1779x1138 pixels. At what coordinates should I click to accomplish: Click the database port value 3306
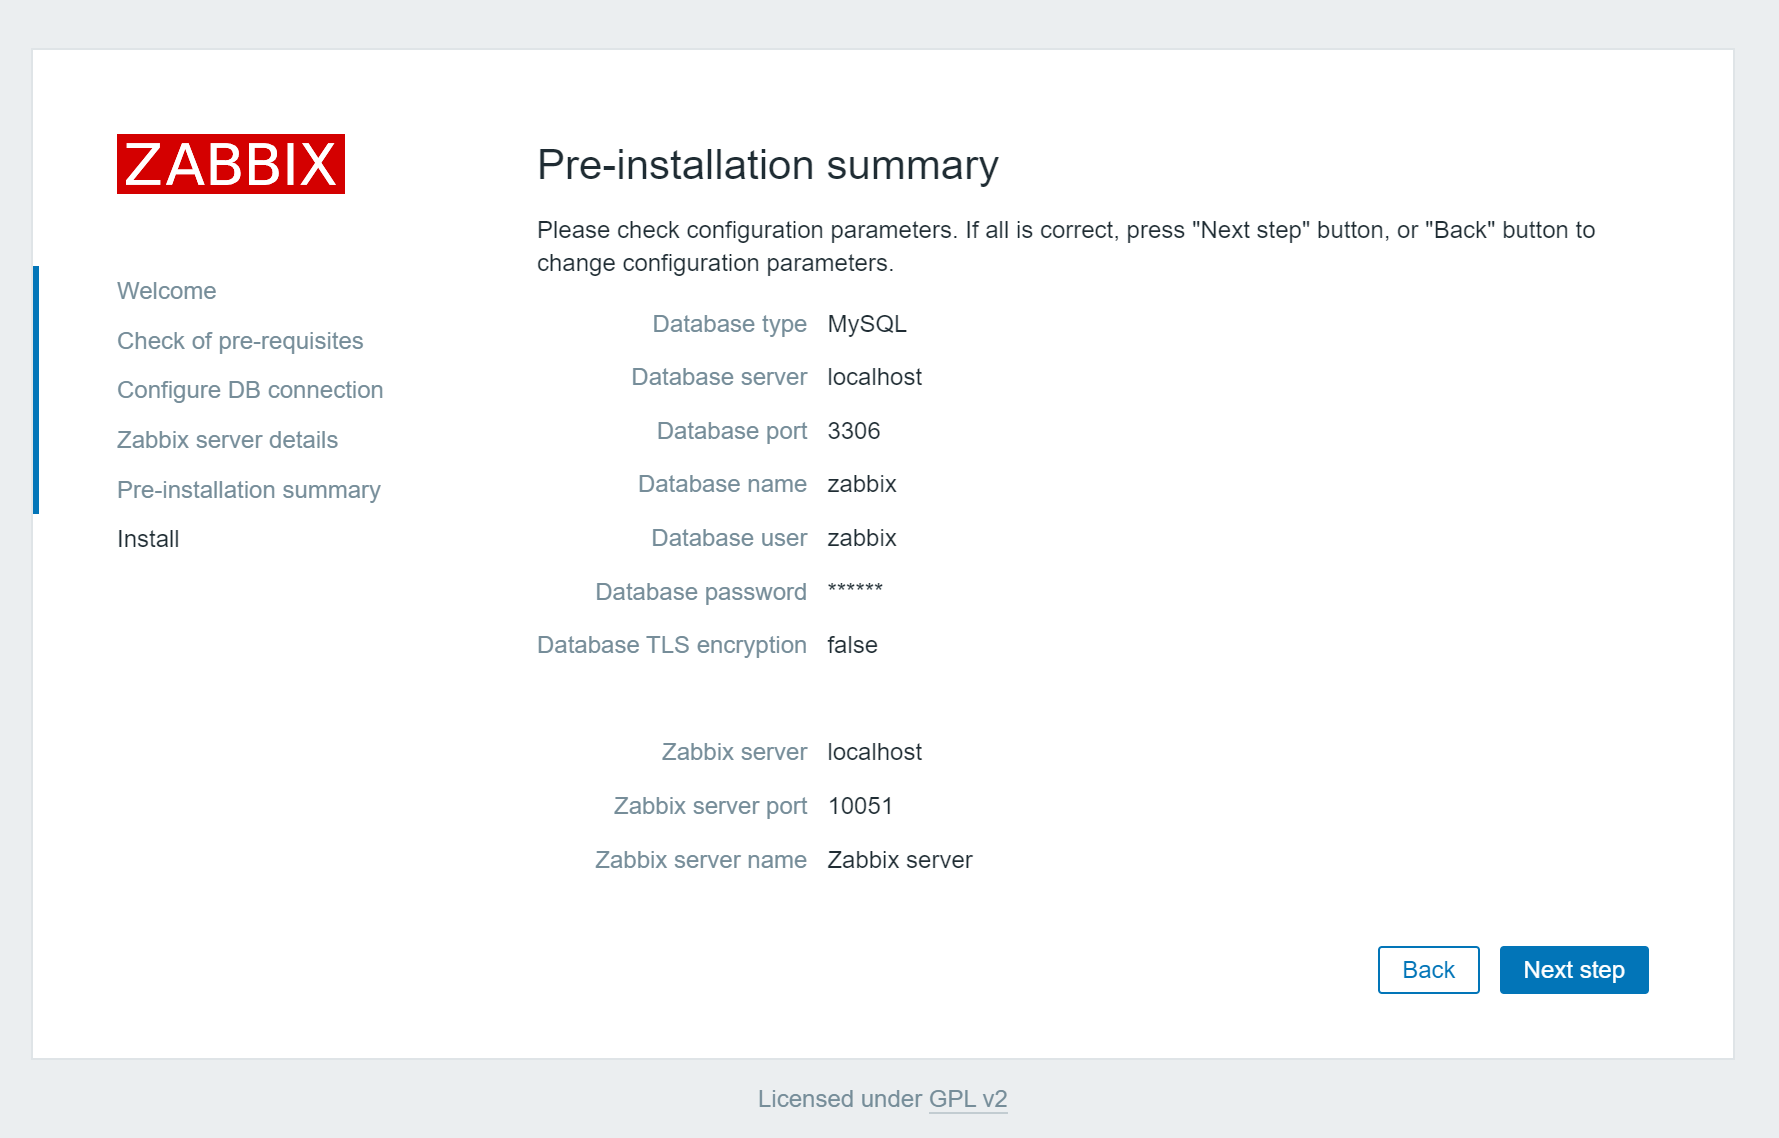pyautogui.click(x=854, y=431)
